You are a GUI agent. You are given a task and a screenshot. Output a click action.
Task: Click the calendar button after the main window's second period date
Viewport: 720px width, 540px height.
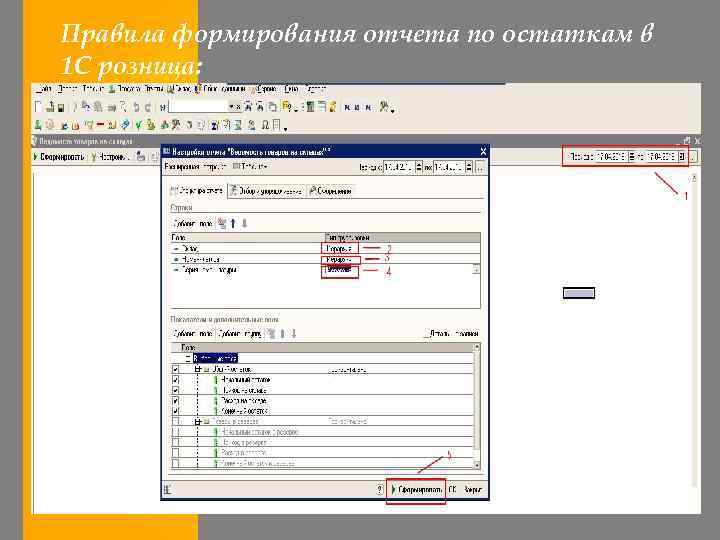(682, 157)
